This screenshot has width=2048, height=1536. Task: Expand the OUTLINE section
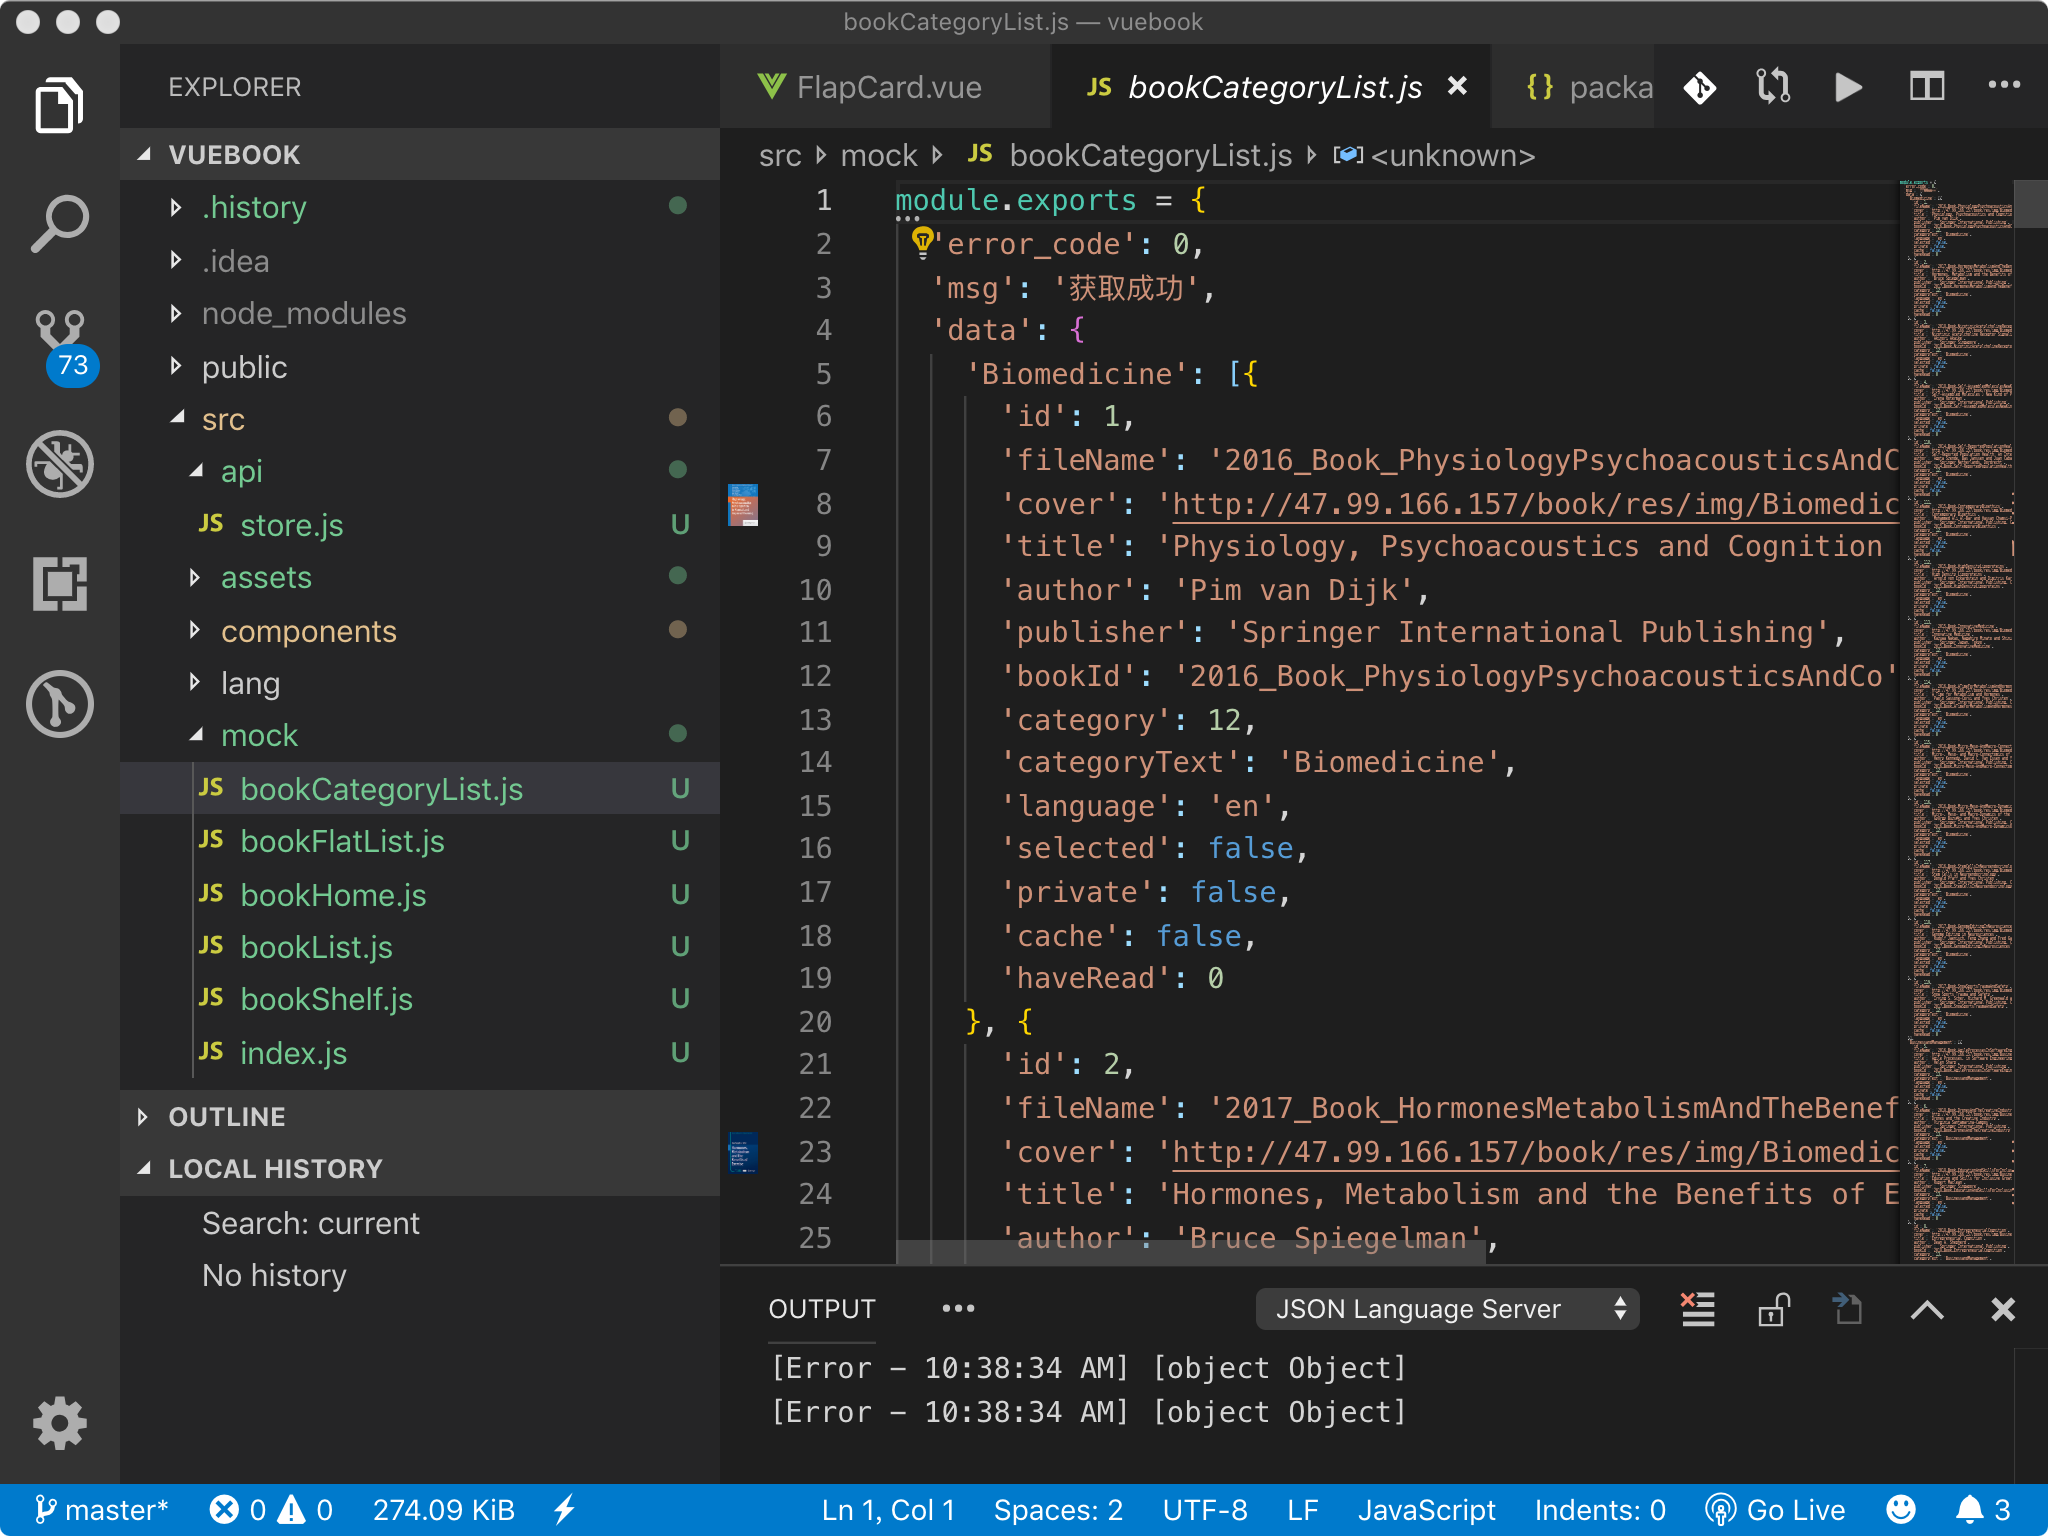point(227,1117)
